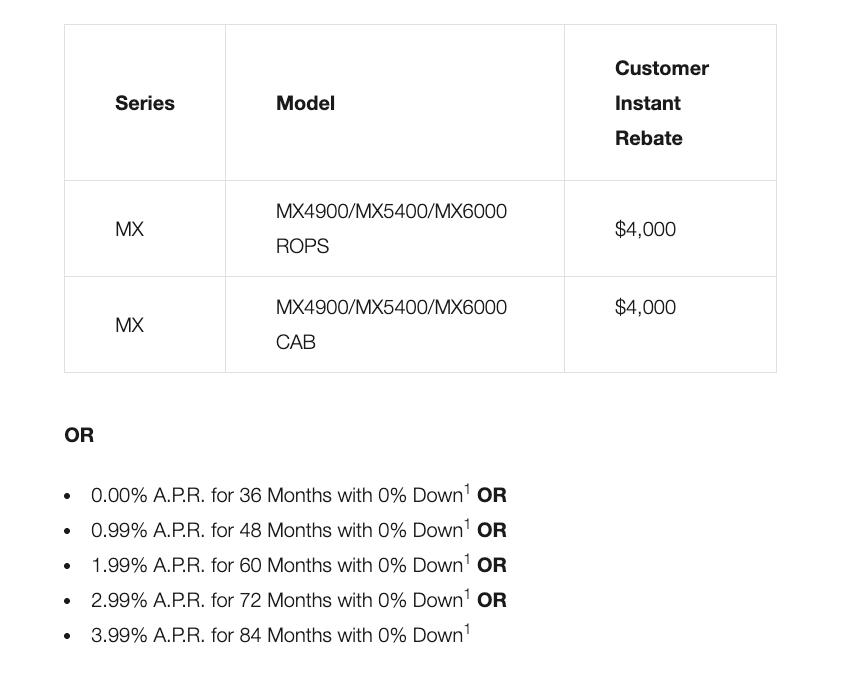
Task: Open footnote 1 on the 60 Months line
Action: coord(467,559)
